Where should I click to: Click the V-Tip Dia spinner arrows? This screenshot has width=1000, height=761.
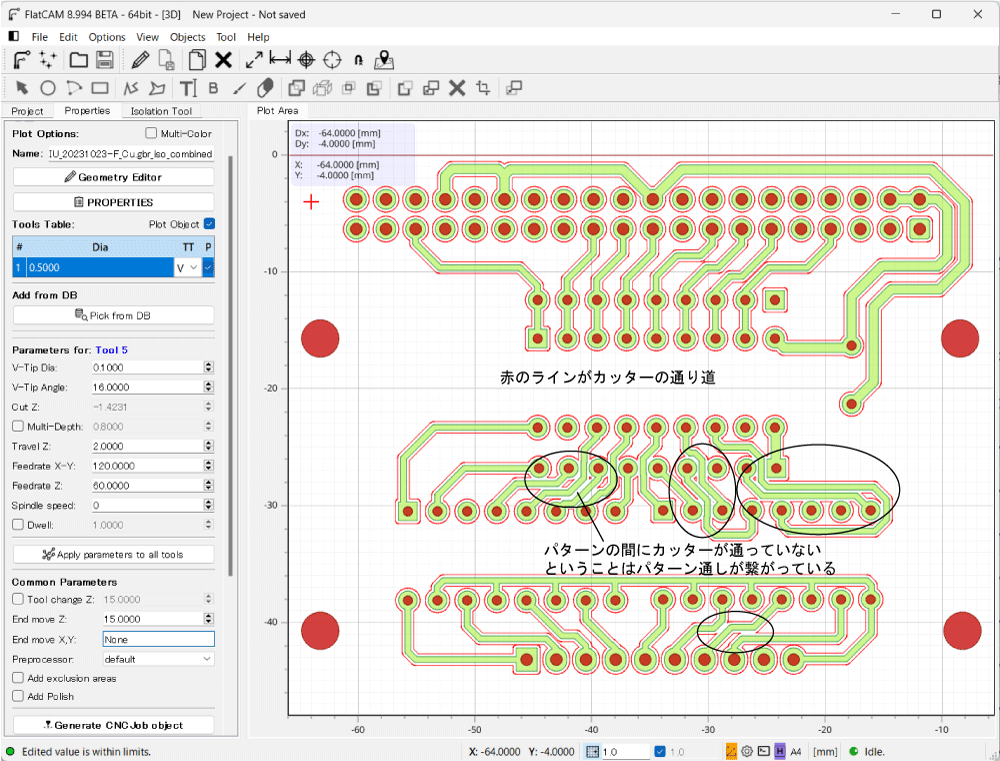pos(208,368)
